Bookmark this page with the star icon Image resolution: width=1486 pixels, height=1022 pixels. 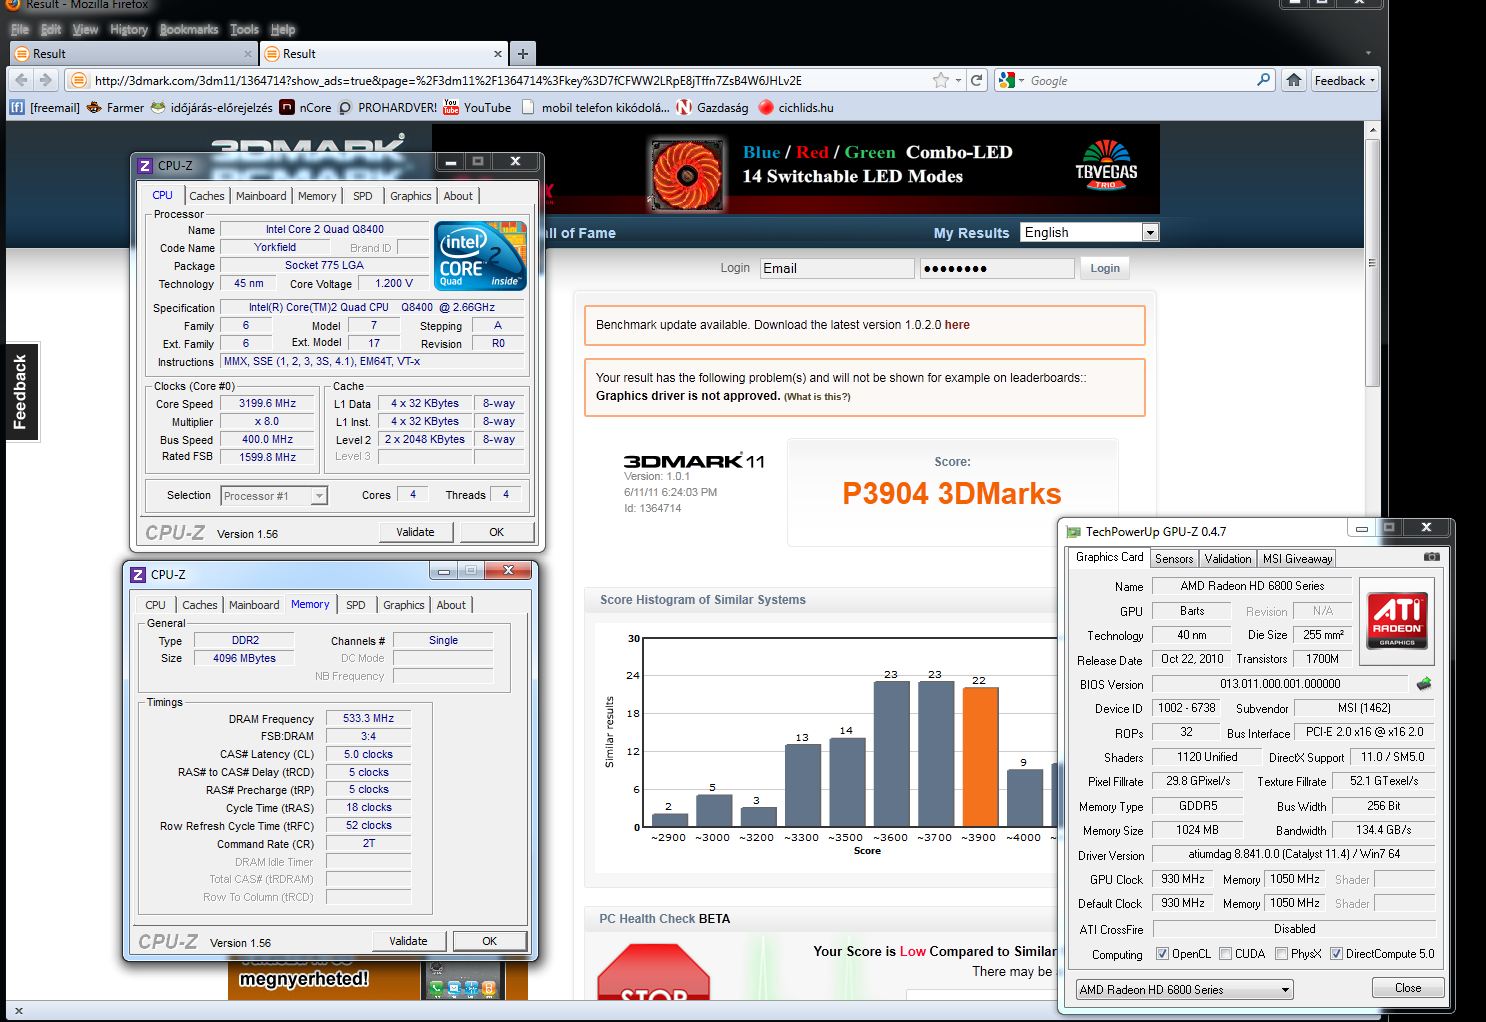[940, 80]
